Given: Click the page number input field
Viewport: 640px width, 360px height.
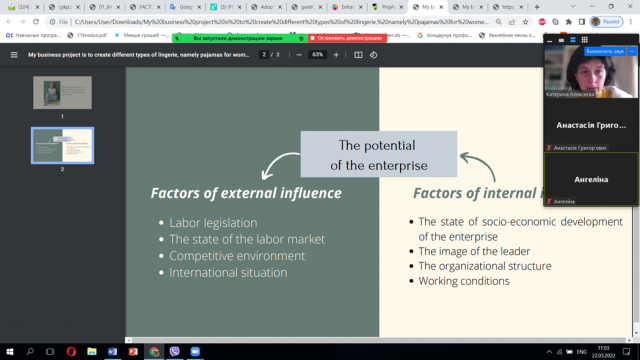Looking at the screenshot, I should pos(264,55).
